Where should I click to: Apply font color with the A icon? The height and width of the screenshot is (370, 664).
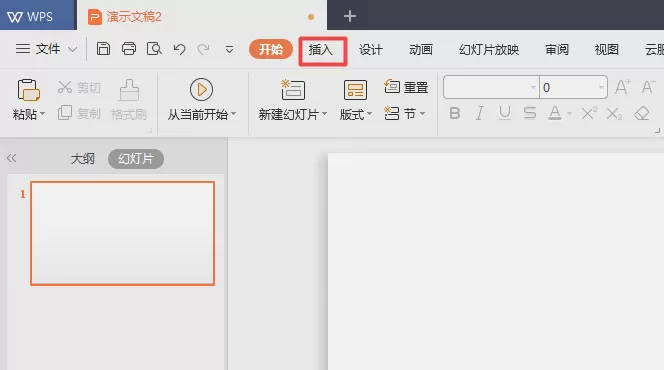pos(555,113)
